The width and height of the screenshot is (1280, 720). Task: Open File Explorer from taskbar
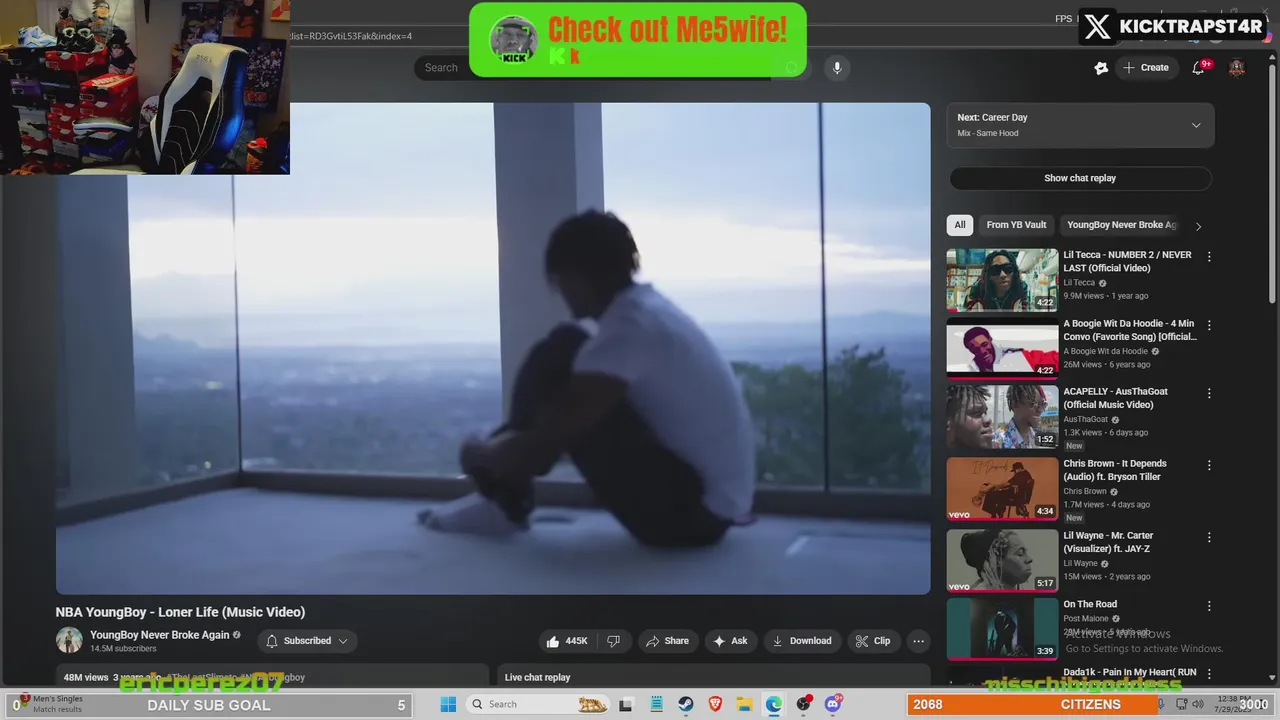[x=745, y=704]
